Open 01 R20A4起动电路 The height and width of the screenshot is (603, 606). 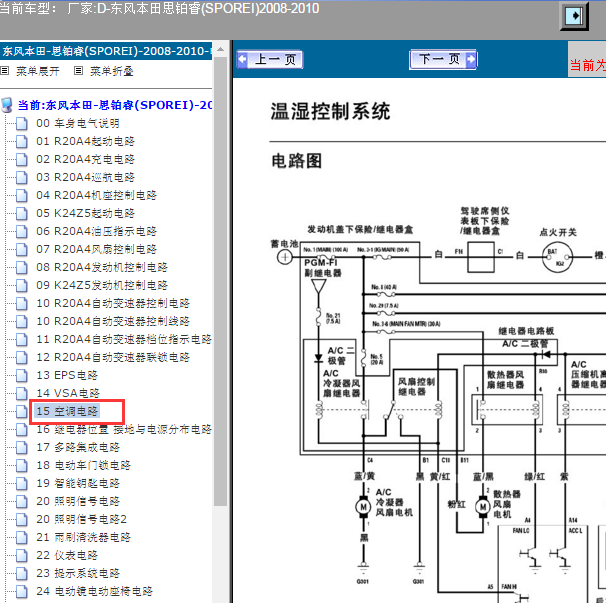point(85,141)
